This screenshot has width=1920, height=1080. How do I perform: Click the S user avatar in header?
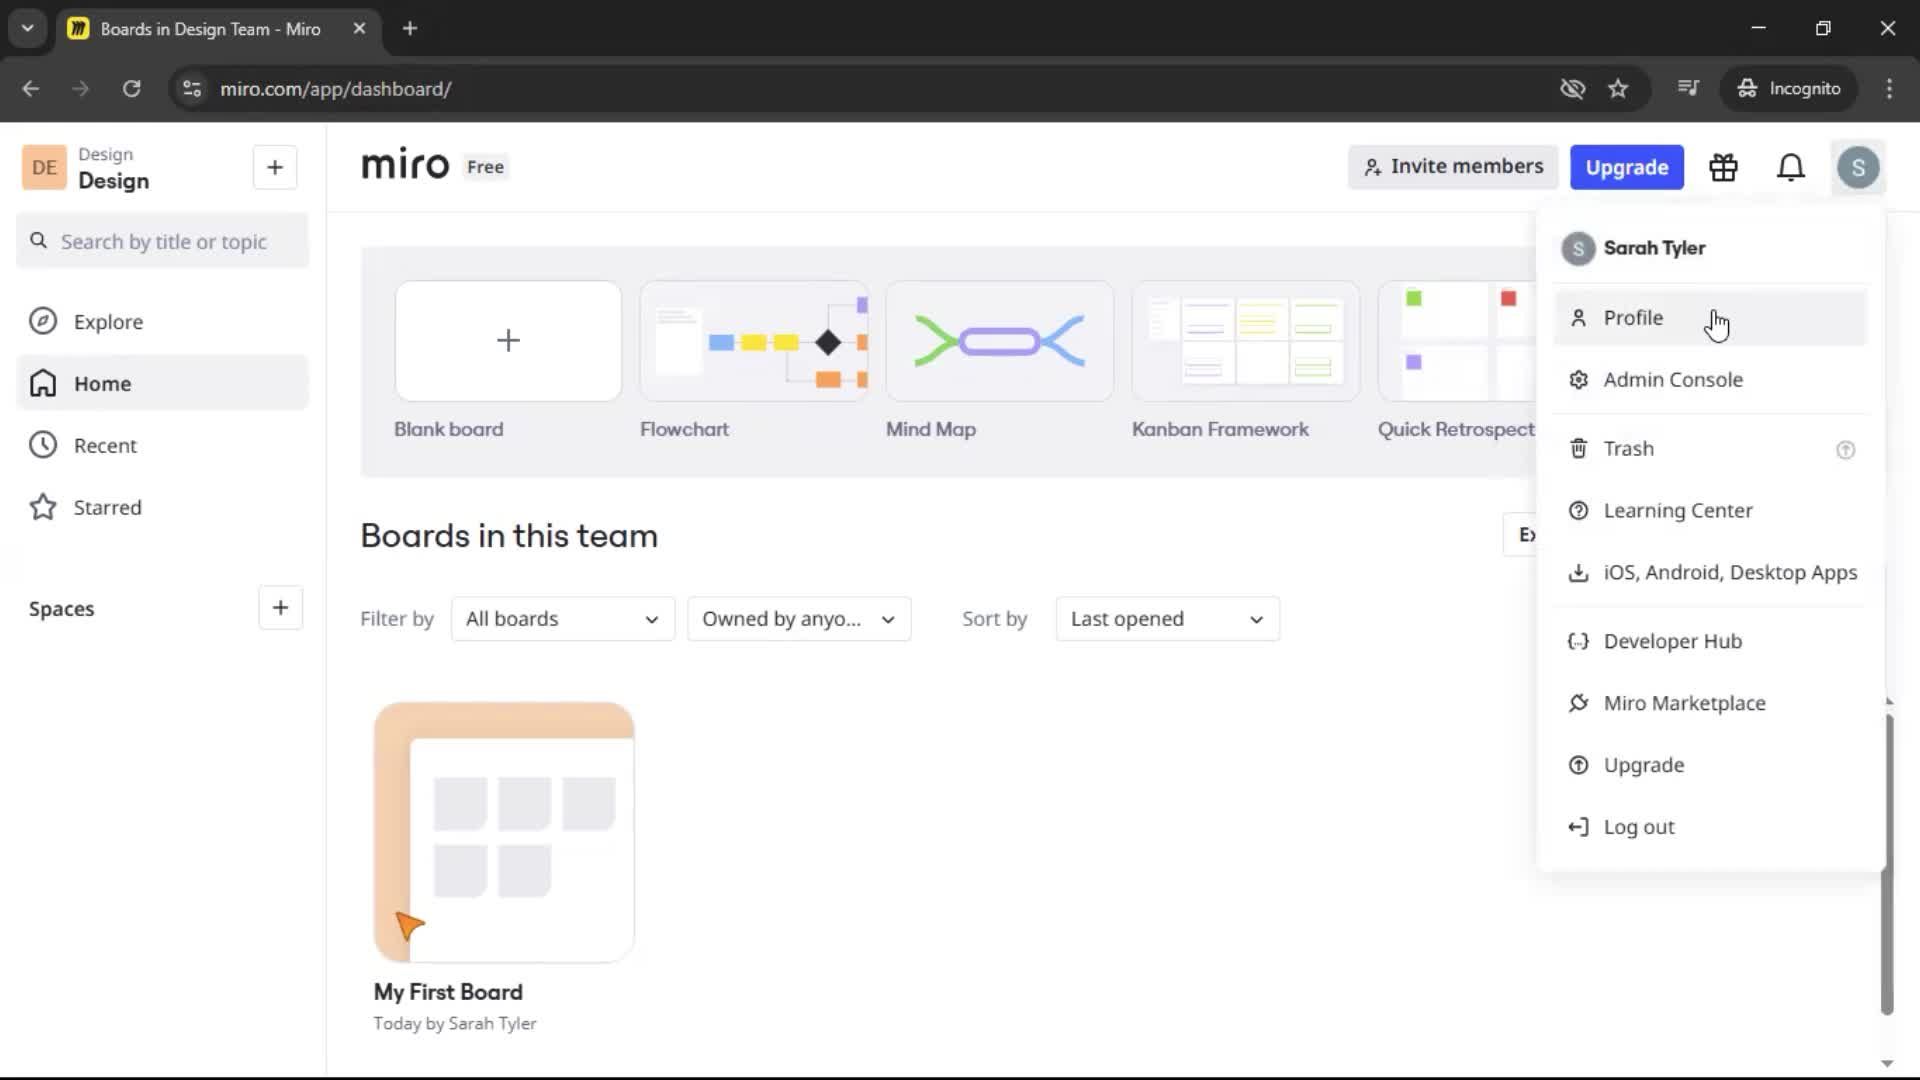pyautogui.click(x=1858, y=167)
